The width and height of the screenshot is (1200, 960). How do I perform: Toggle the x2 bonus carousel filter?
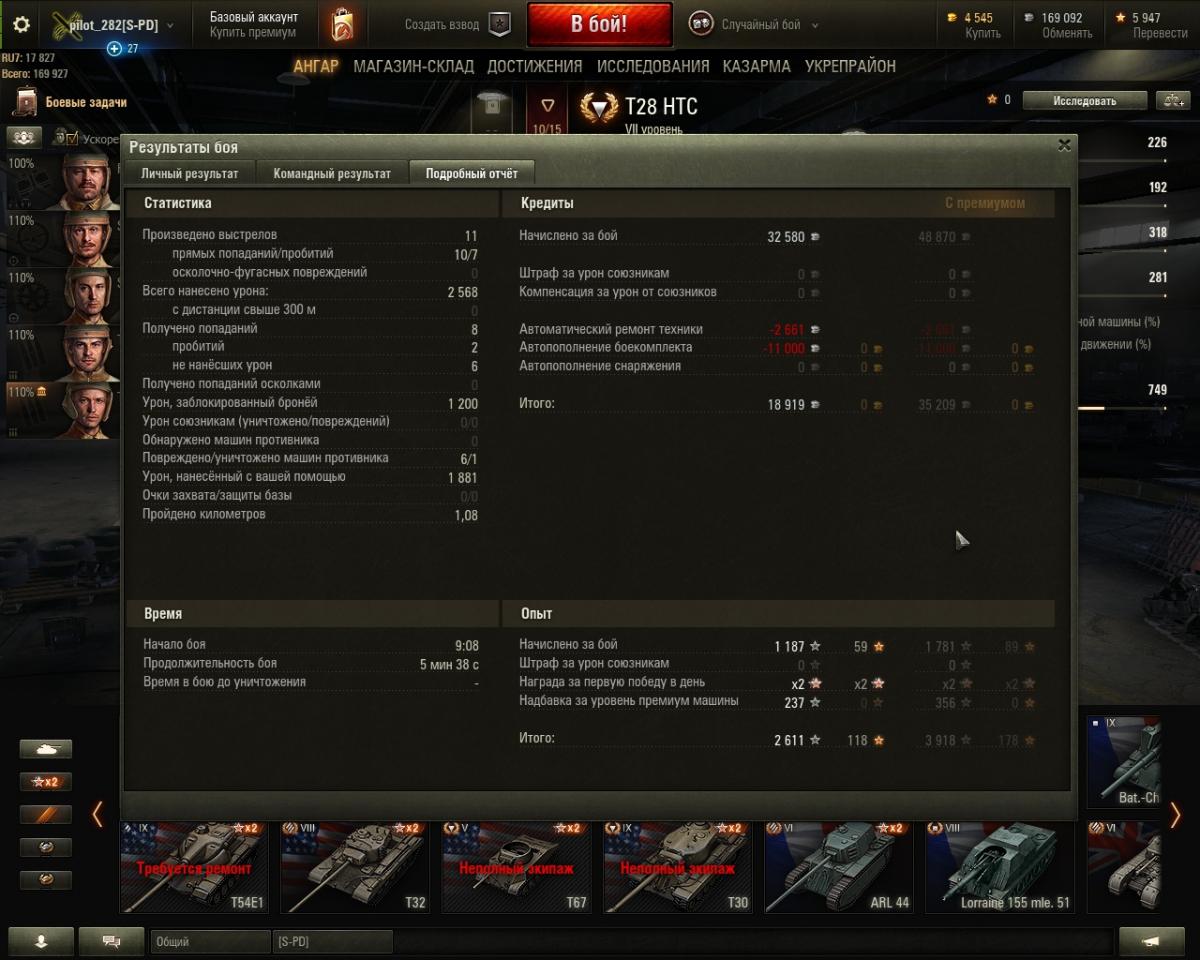tap(46, 782)
